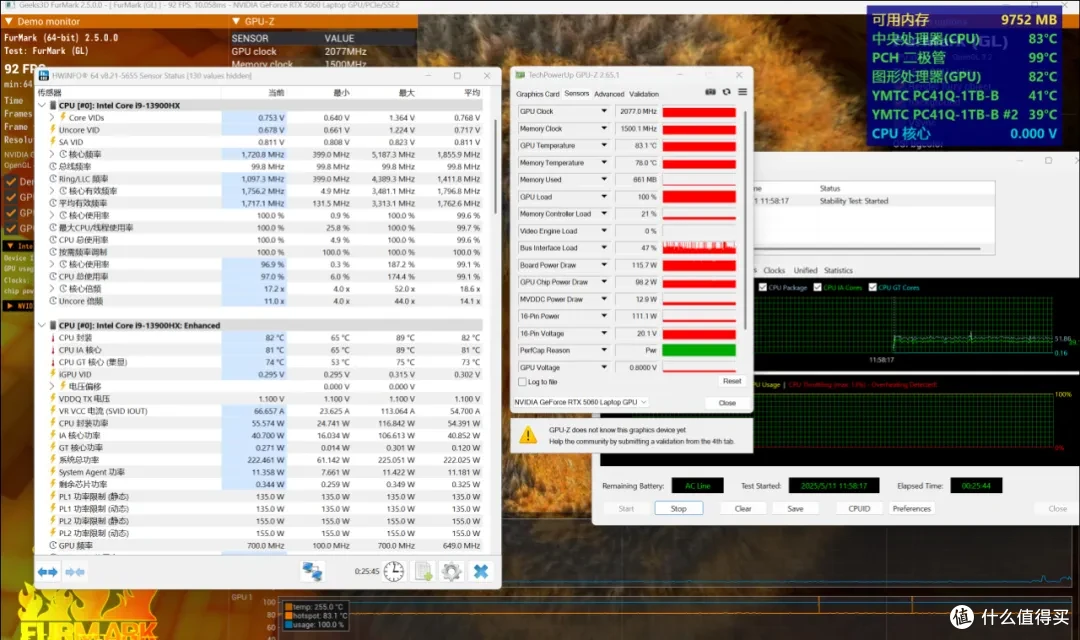Open Board Power Draw dropdown arrow

tap(604, 265)
